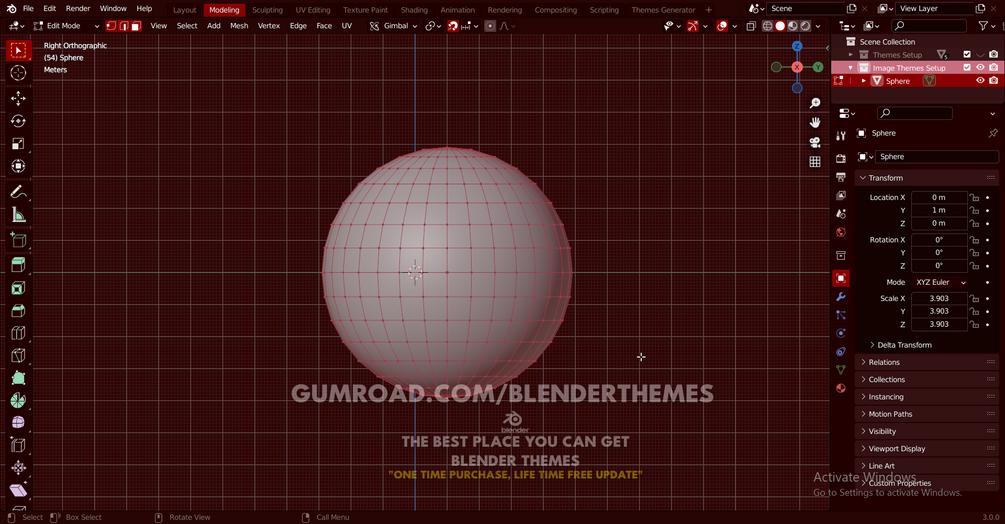The width and height of the screenshot is (1005, 524).
Task: Enable face select mode
Action: 136,26
